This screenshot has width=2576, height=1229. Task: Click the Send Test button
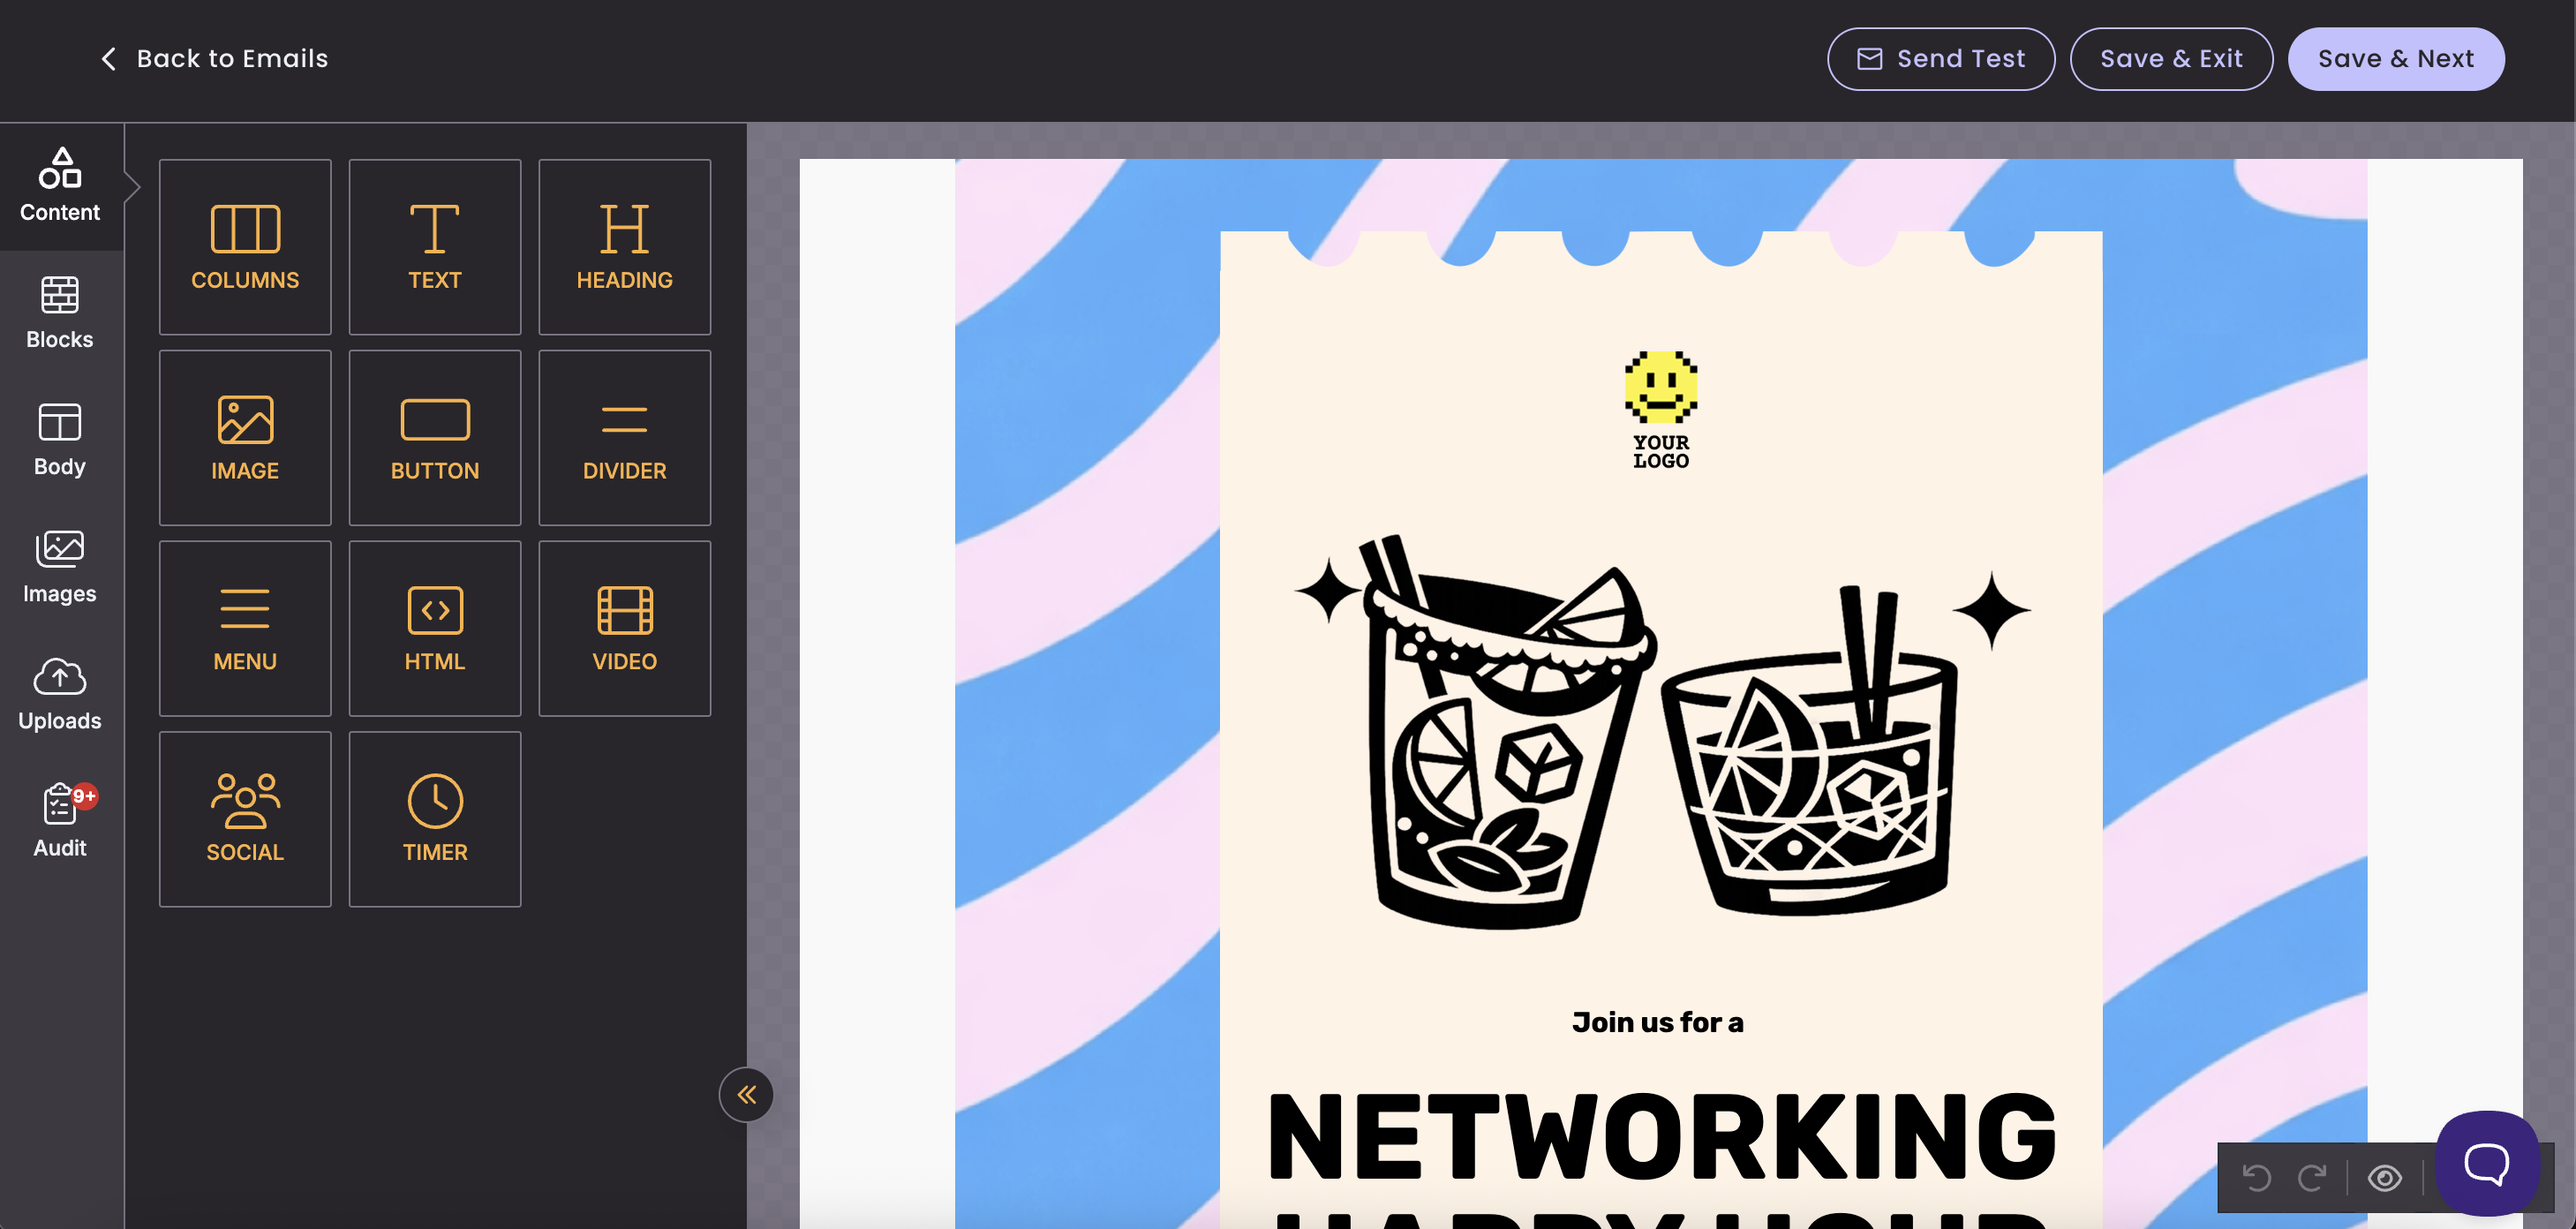click(x=1940, y=59)
